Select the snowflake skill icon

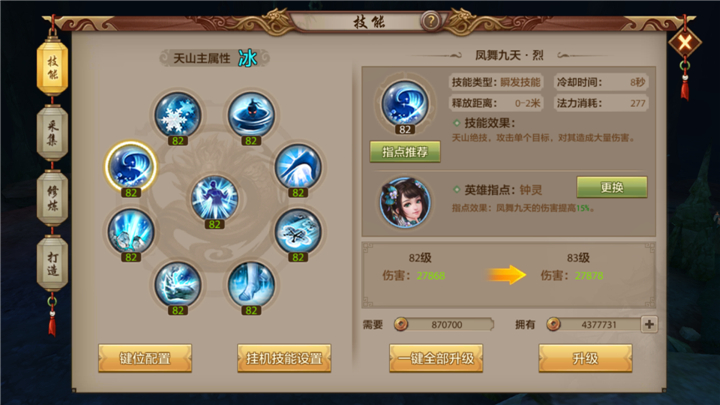point(178,115)
